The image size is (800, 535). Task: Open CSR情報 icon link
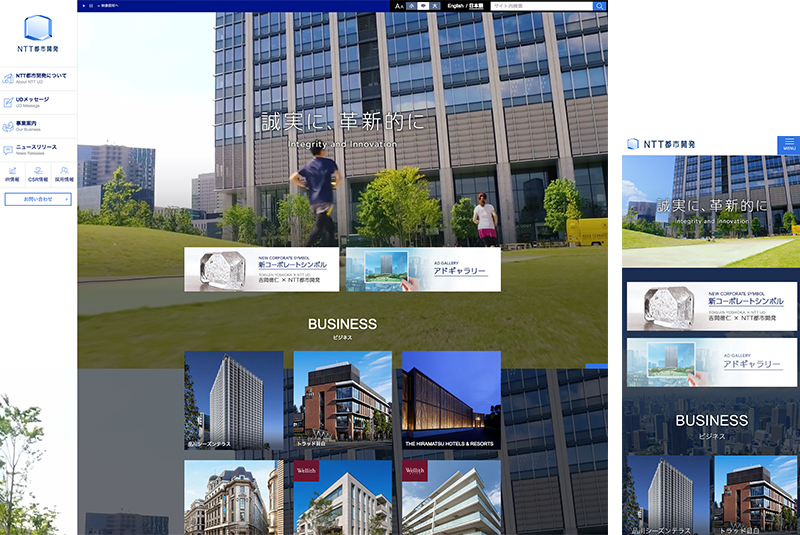38,174
